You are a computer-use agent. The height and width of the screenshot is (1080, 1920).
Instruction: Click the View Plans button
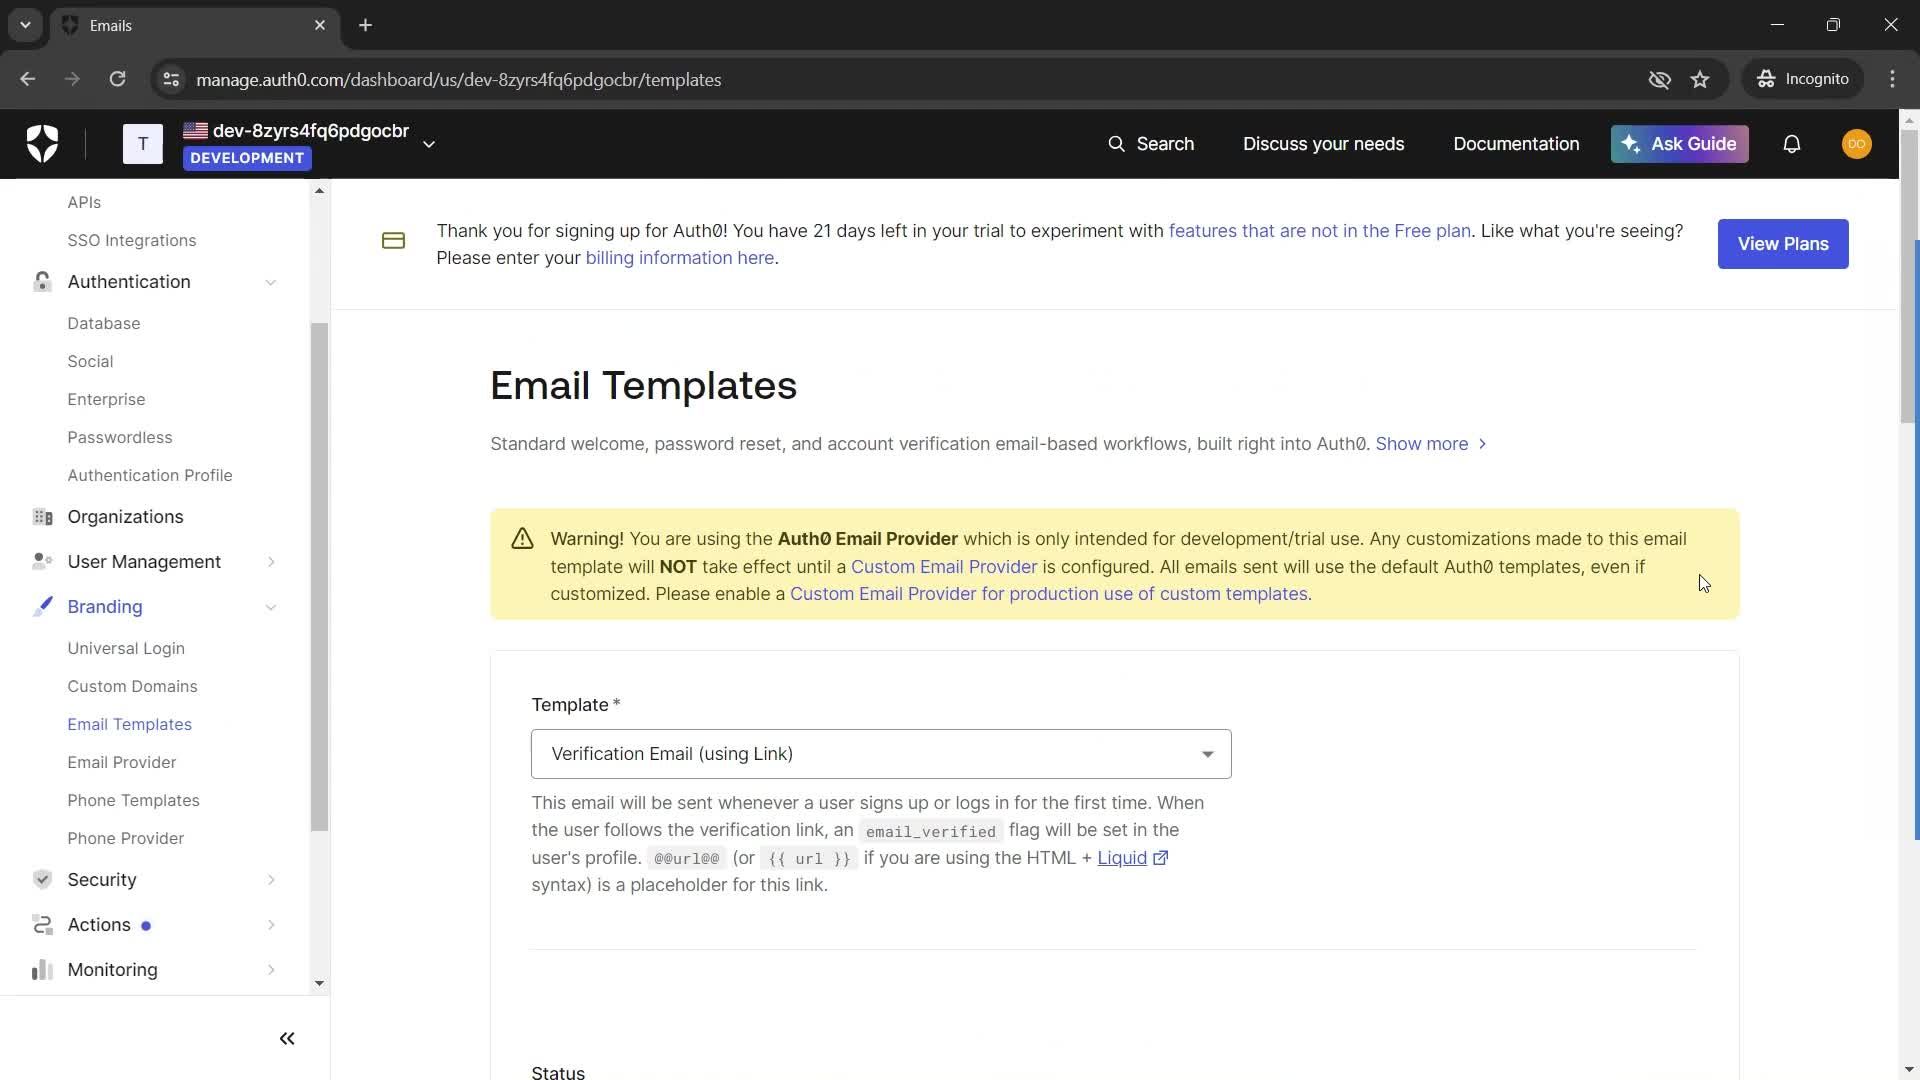pos(1783,244)
